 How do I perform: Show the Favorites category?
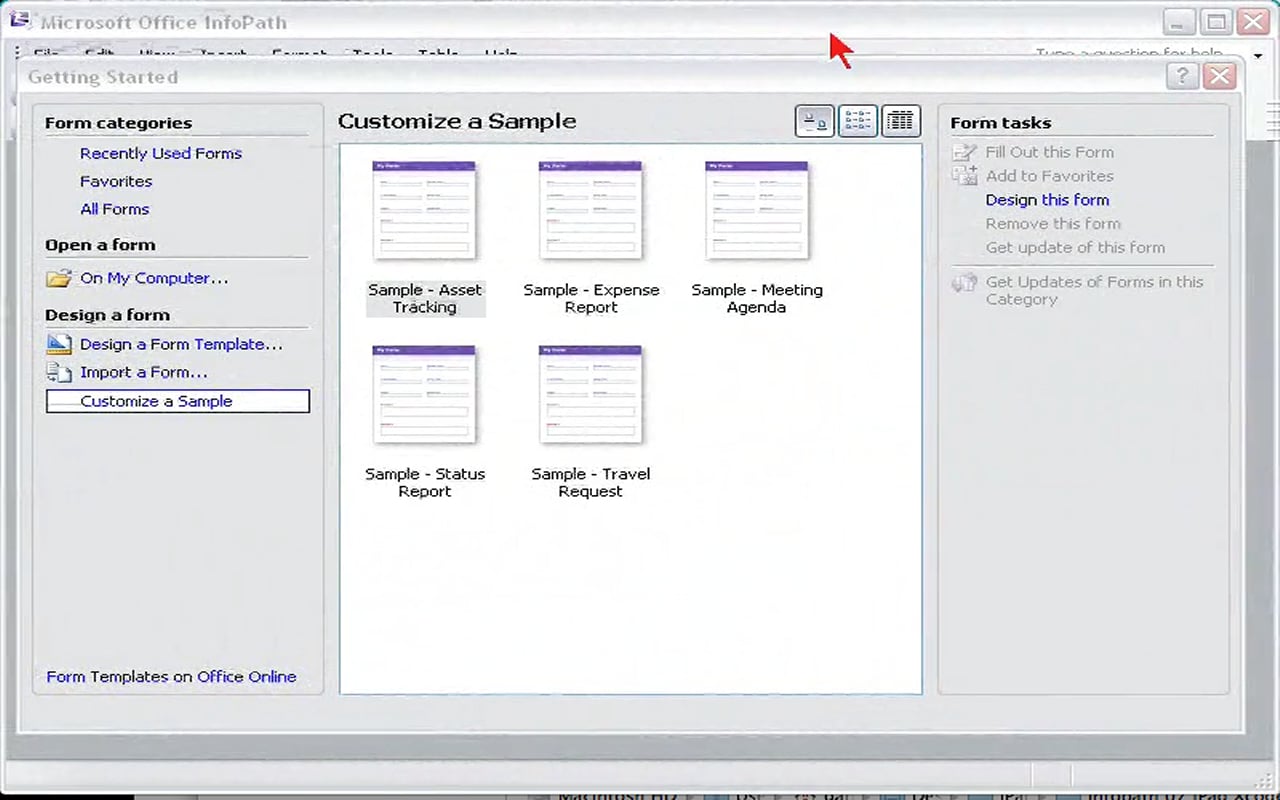pyautogui.click(x=116, y=181)
